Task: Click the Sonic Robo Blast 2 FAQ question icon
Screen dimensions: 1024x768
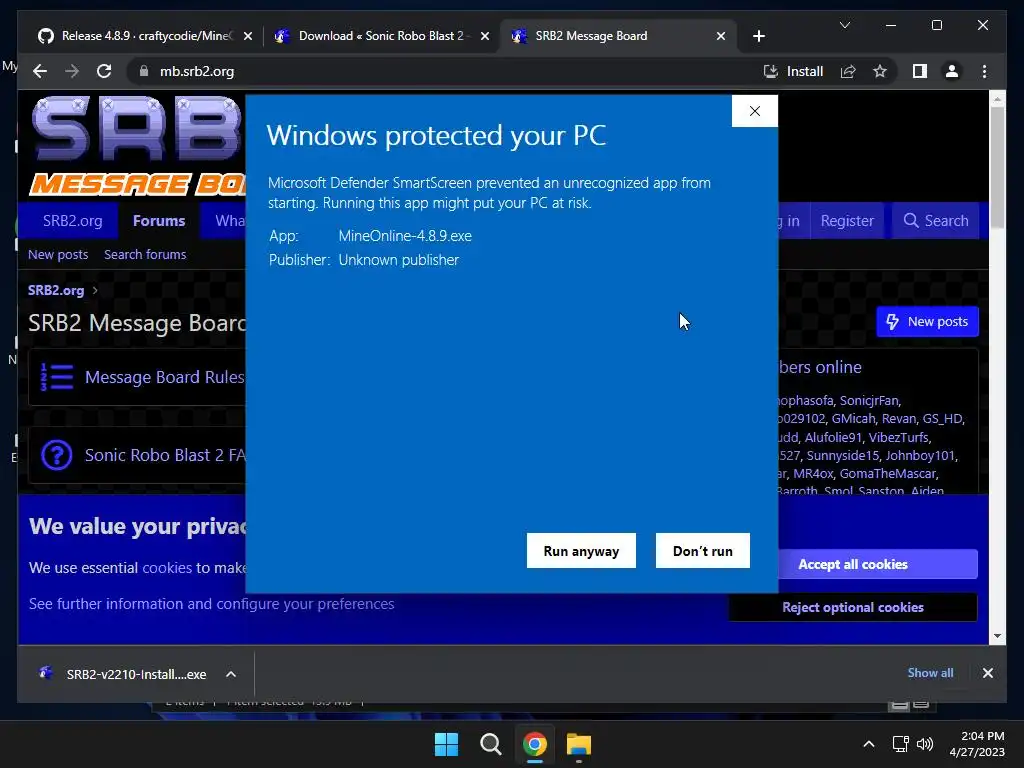Action: pyautogui.click(x=57, y=455)
